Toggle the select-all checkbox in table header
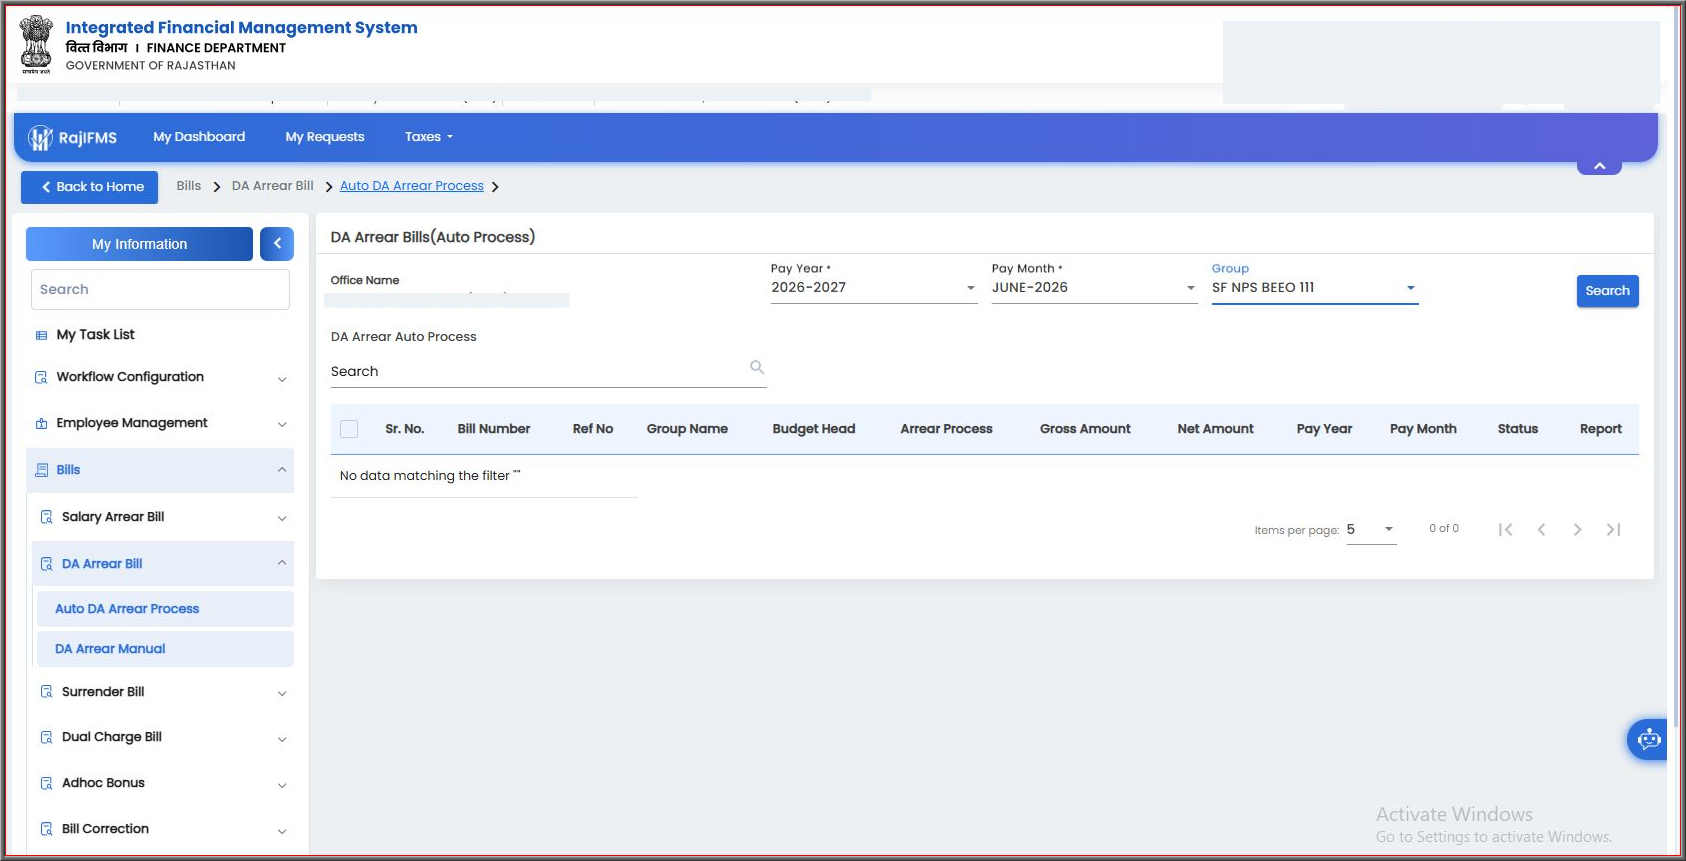The image size is (1686, 861). [349, 429]
